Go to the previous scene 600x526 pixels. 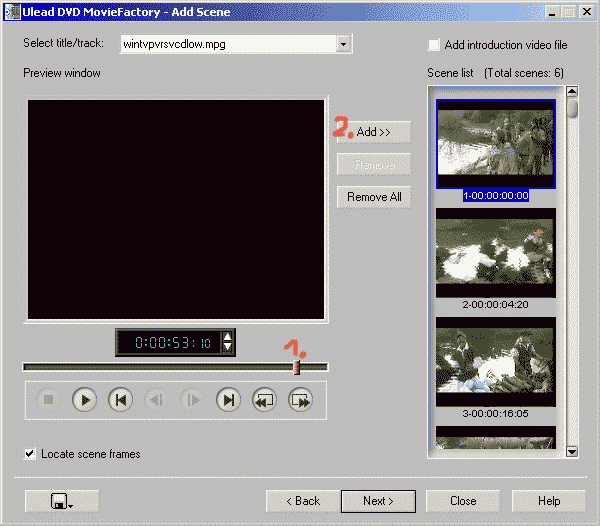264,400
